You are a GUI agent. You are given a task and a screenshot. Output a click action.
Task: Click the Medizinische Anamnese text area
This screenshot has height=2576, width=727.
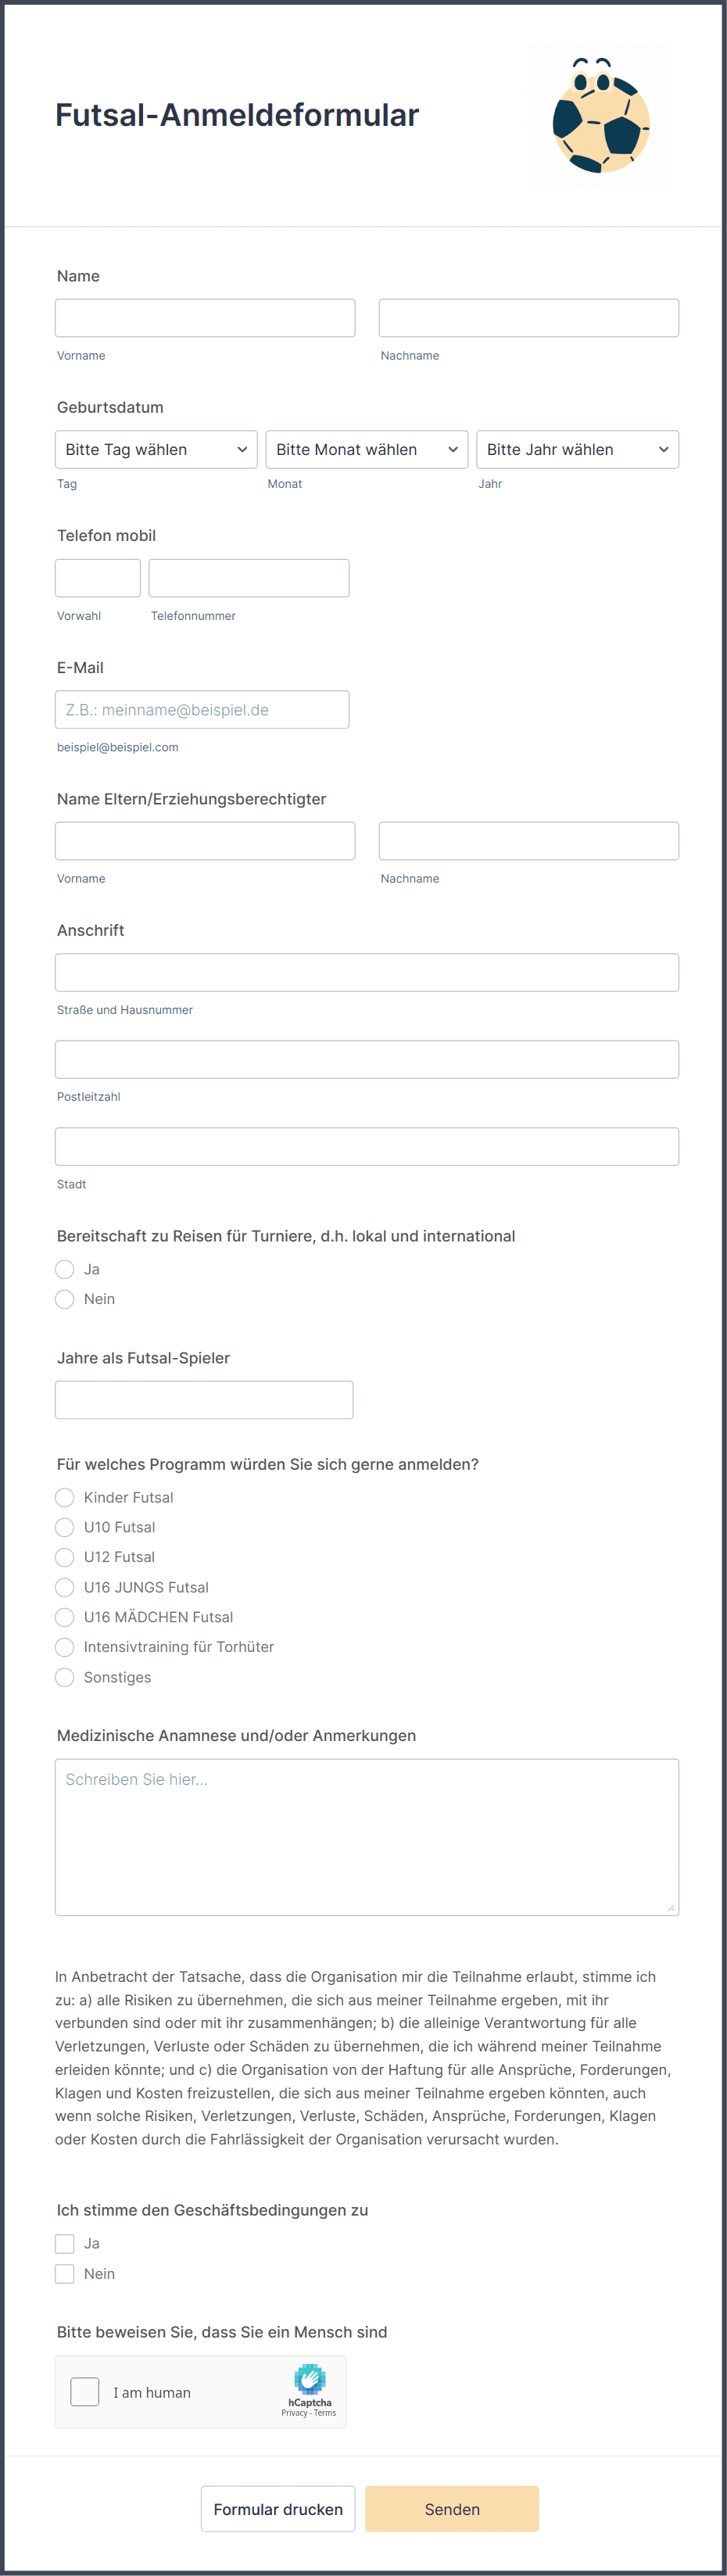367,1837
